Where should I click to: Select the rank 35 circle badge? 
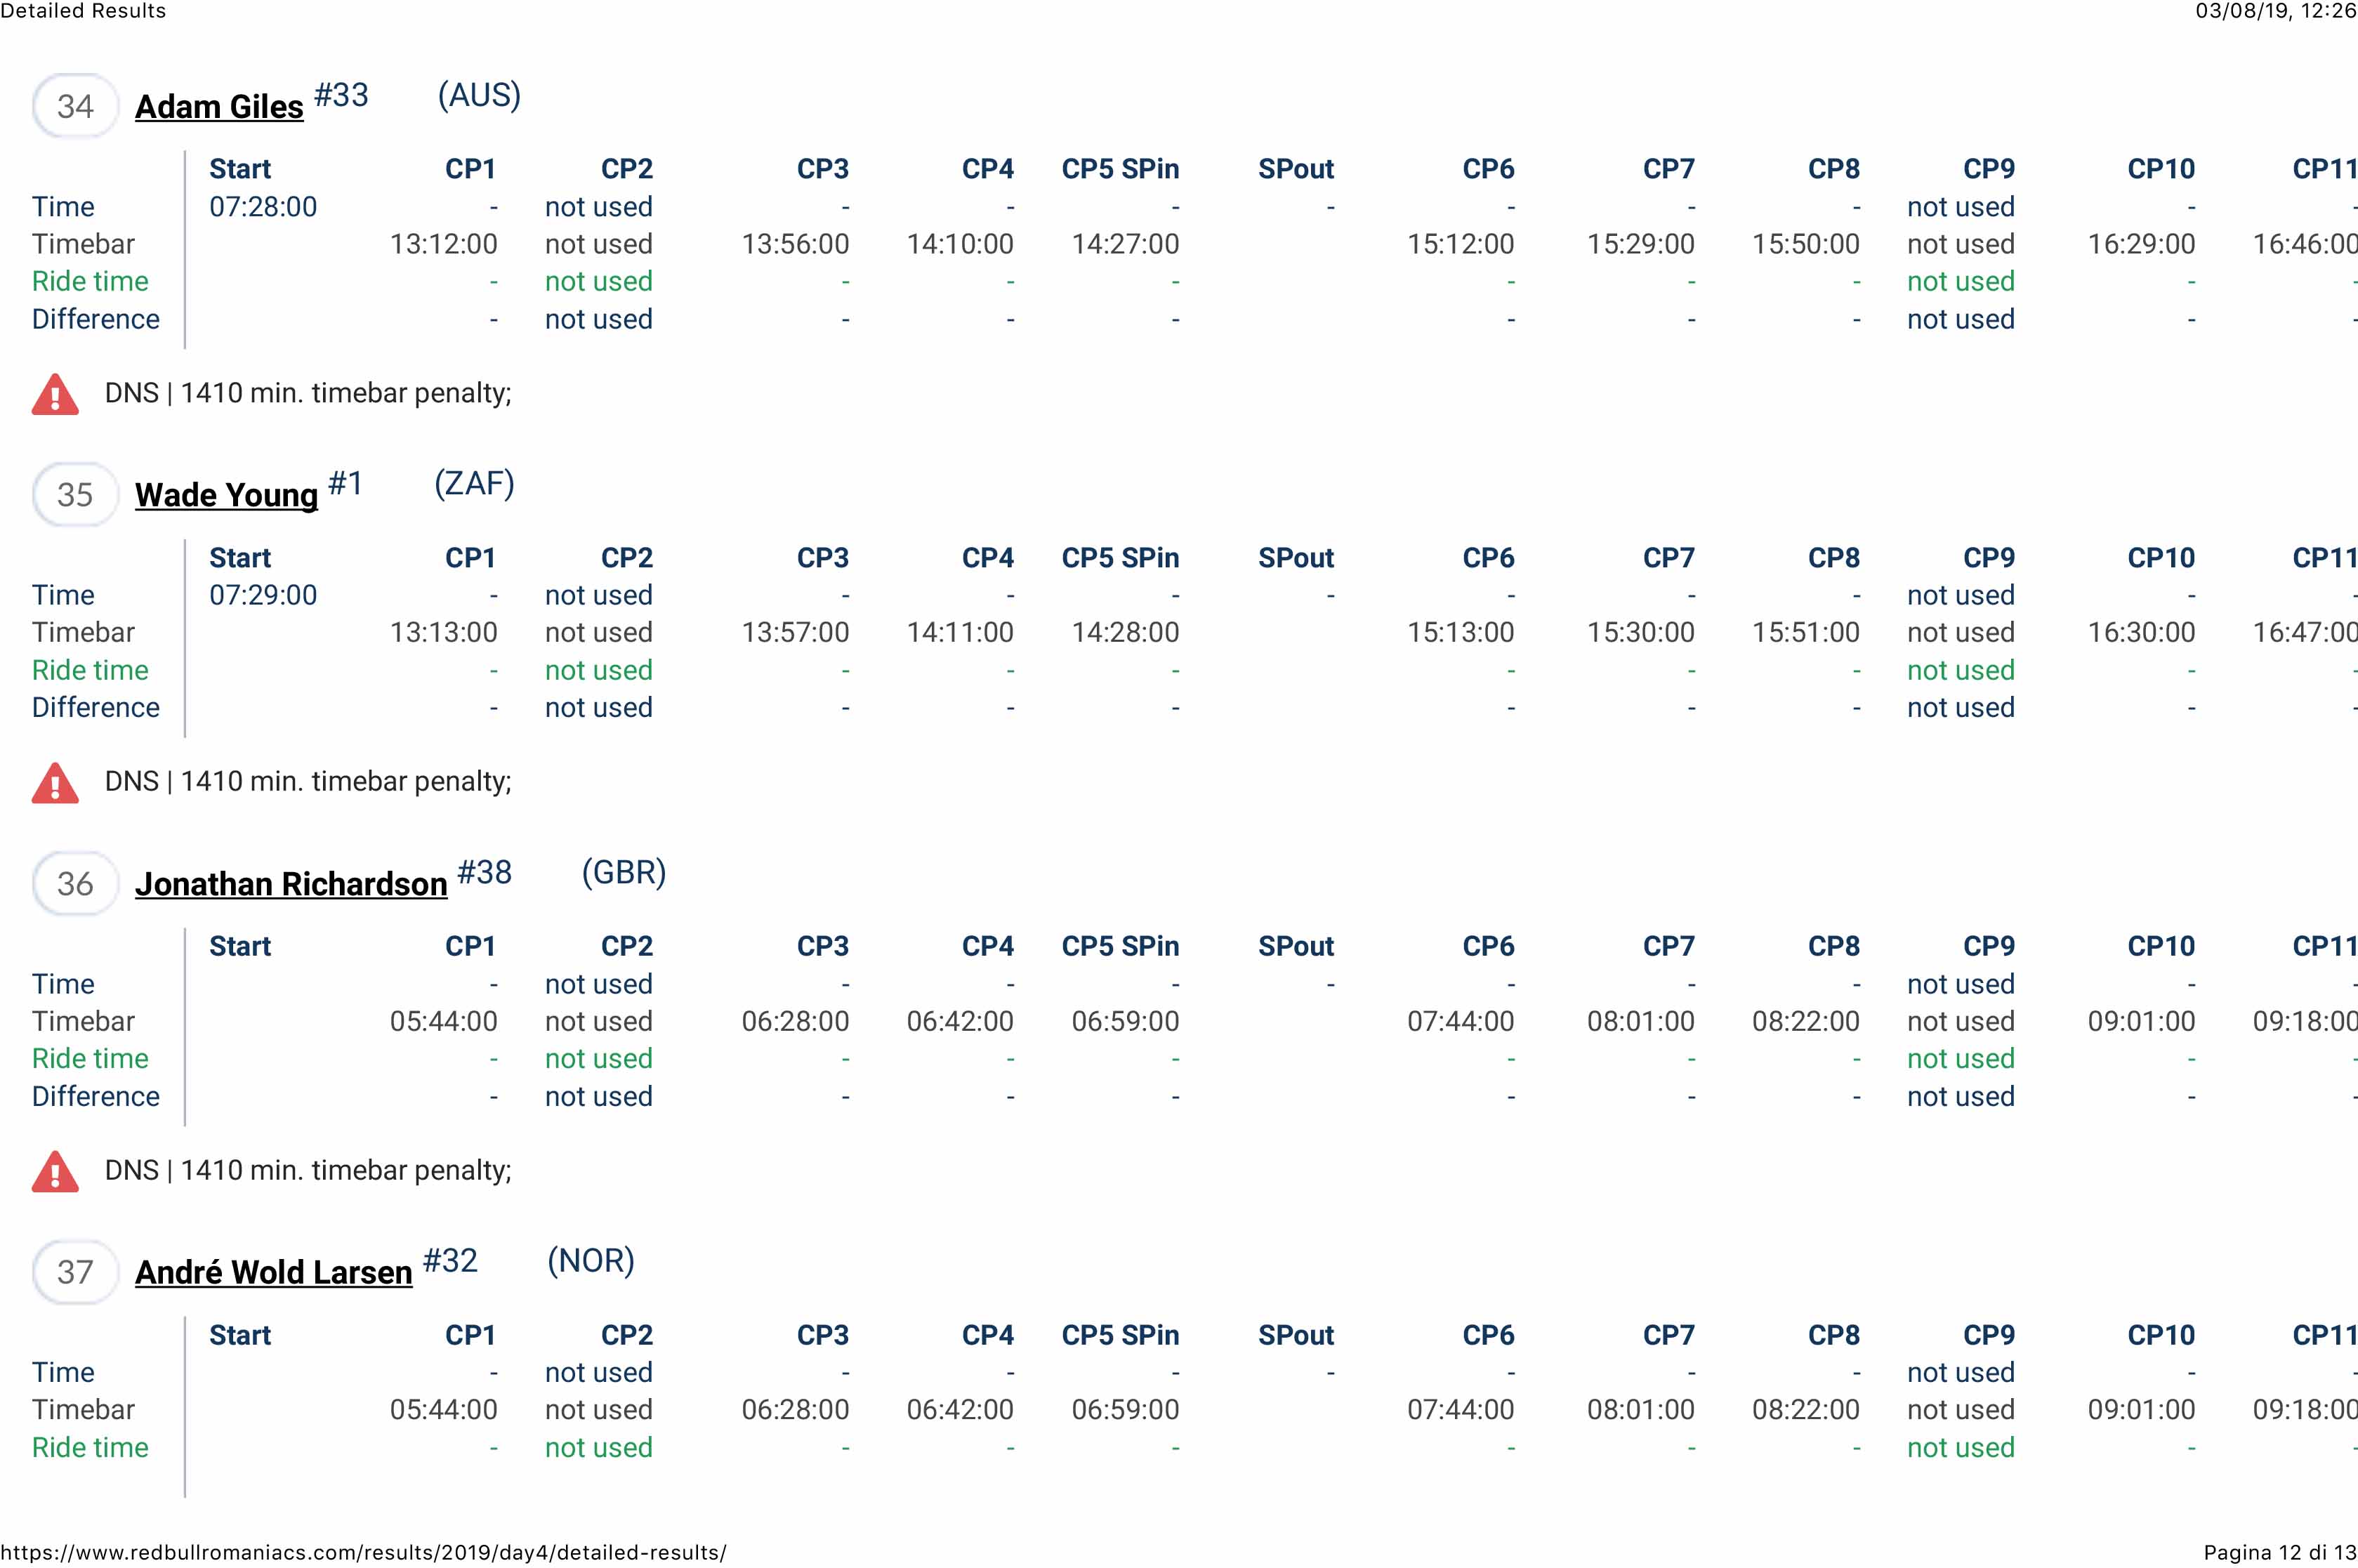coord(75,494)
